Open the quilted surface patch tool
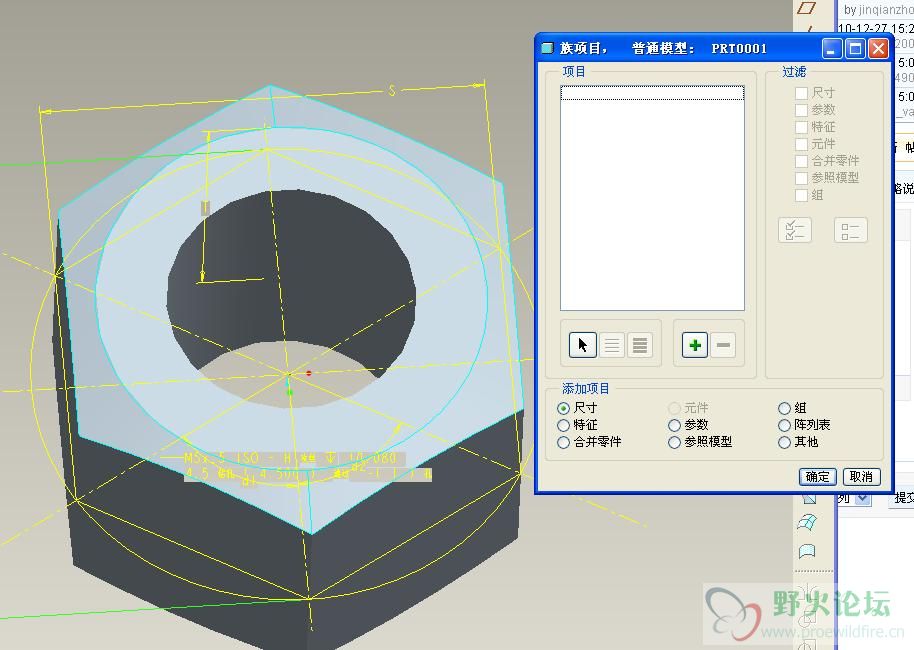 pos(807,522)
